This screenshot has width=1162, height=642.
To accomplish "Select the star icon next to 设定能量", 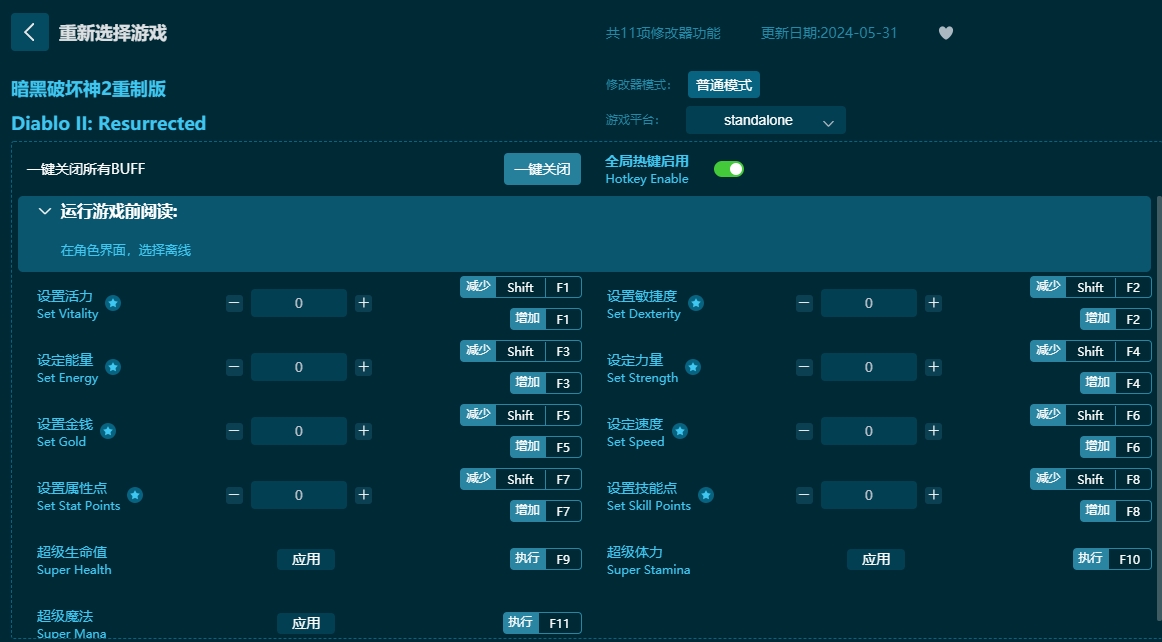I will (113, 369).
